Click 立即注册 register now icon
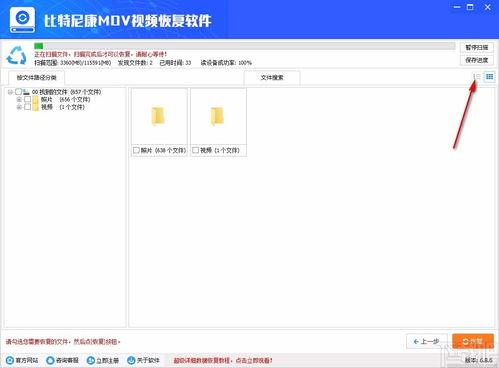The height and width of the screenshot is (368, 499). pos(91,360)
